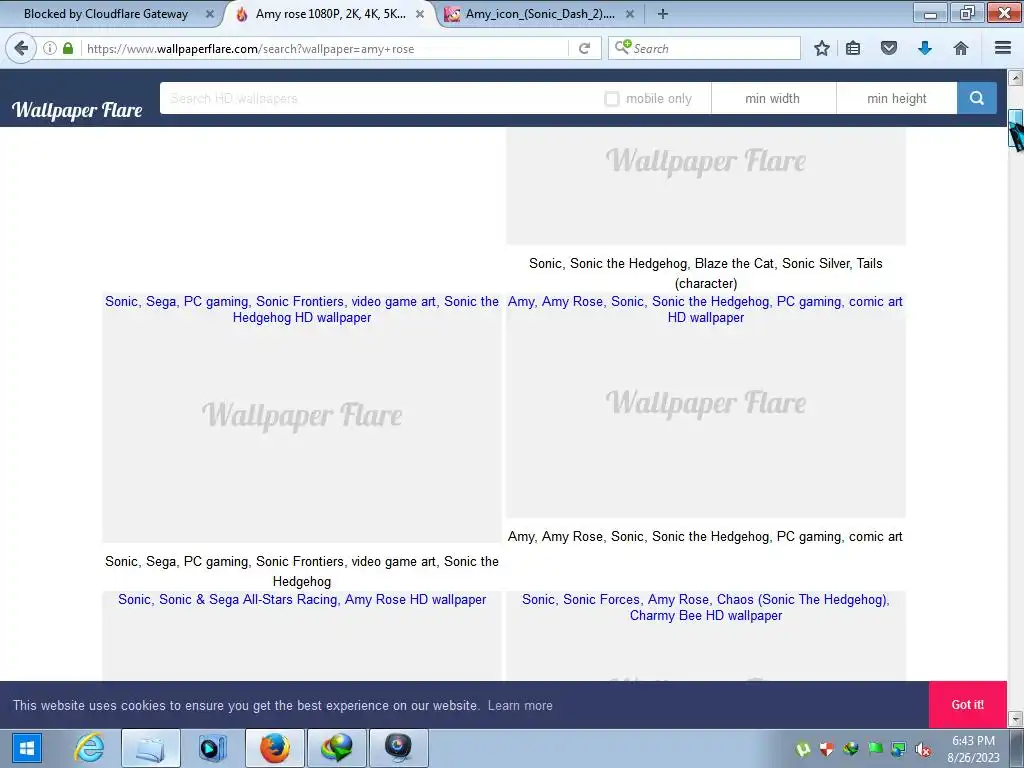Image resolution: width=1024 pixels, height=768 pixels.
Task: Open site information icon in address bar
Action: click(50, 48)
